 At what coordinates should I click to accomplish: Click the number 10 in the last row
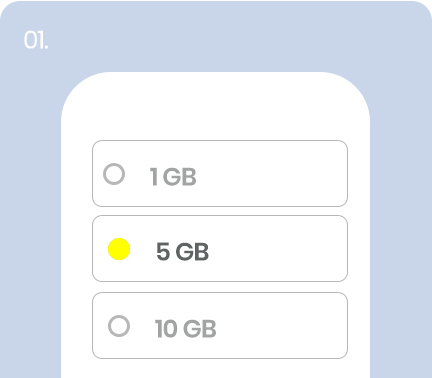166,329
